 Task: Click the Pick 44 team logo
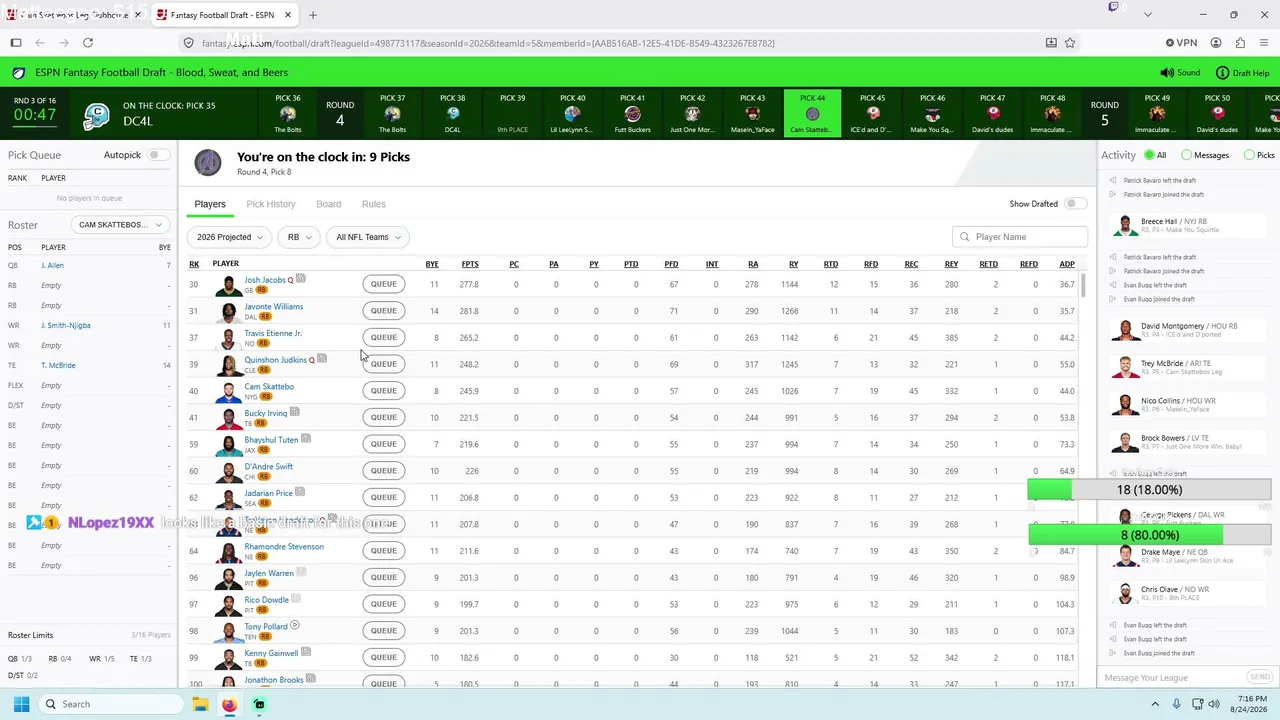[812, 114]
